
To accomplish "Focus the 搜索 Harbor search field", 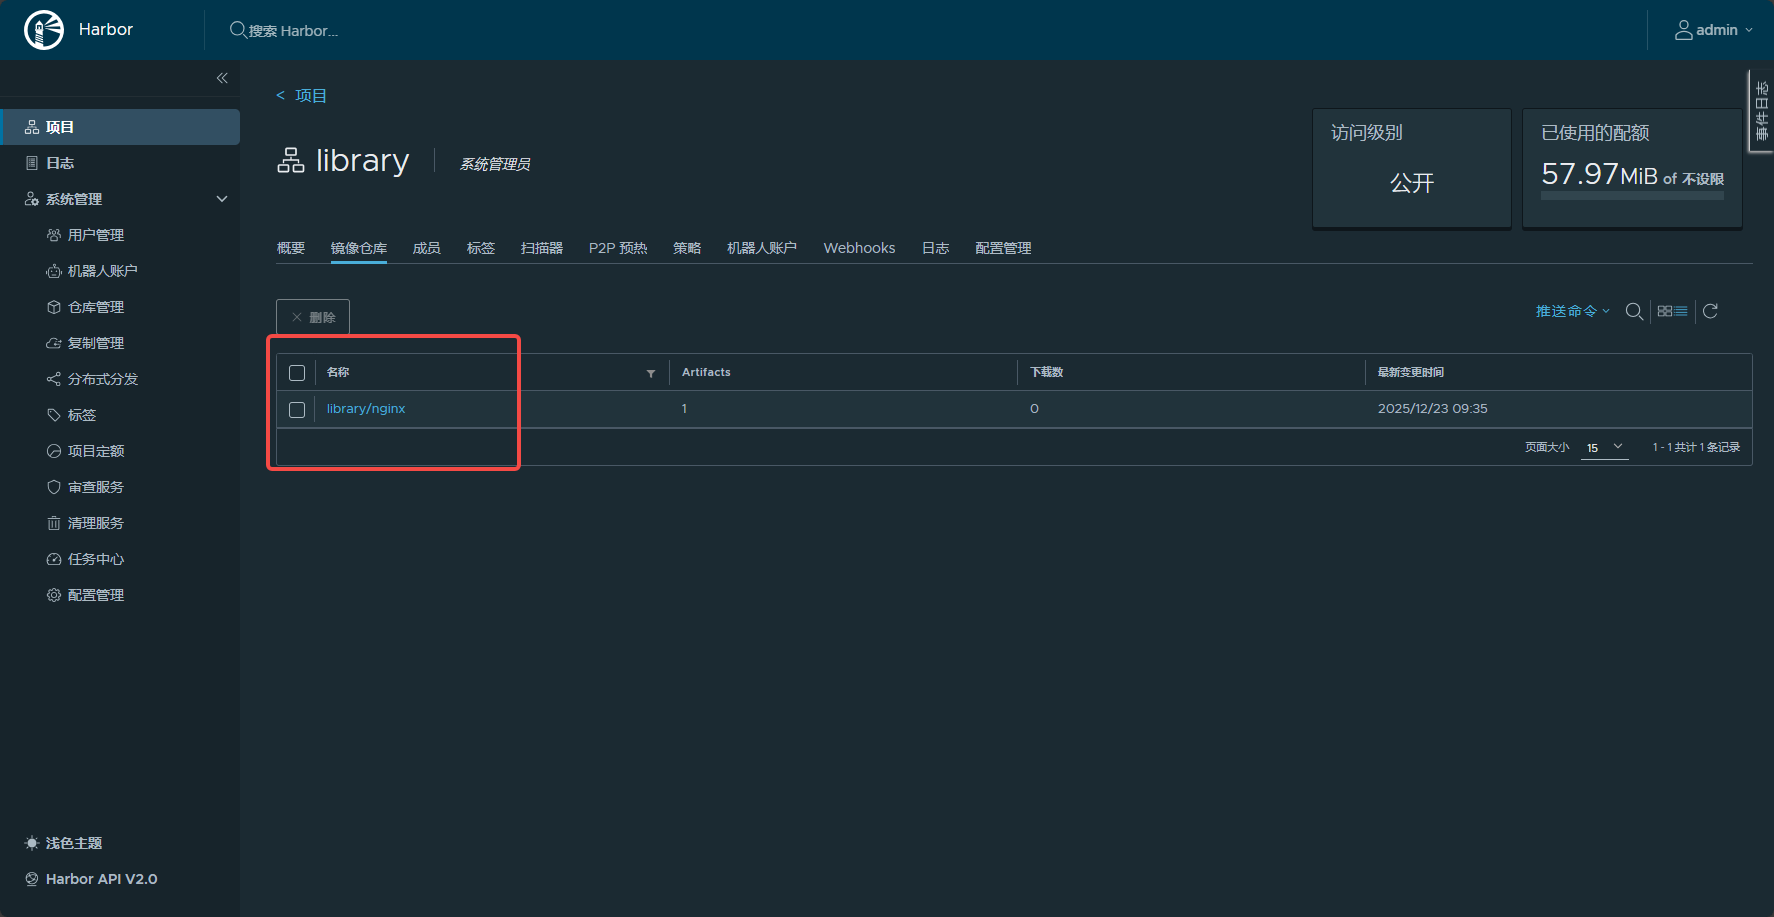I will pos(294,31).
